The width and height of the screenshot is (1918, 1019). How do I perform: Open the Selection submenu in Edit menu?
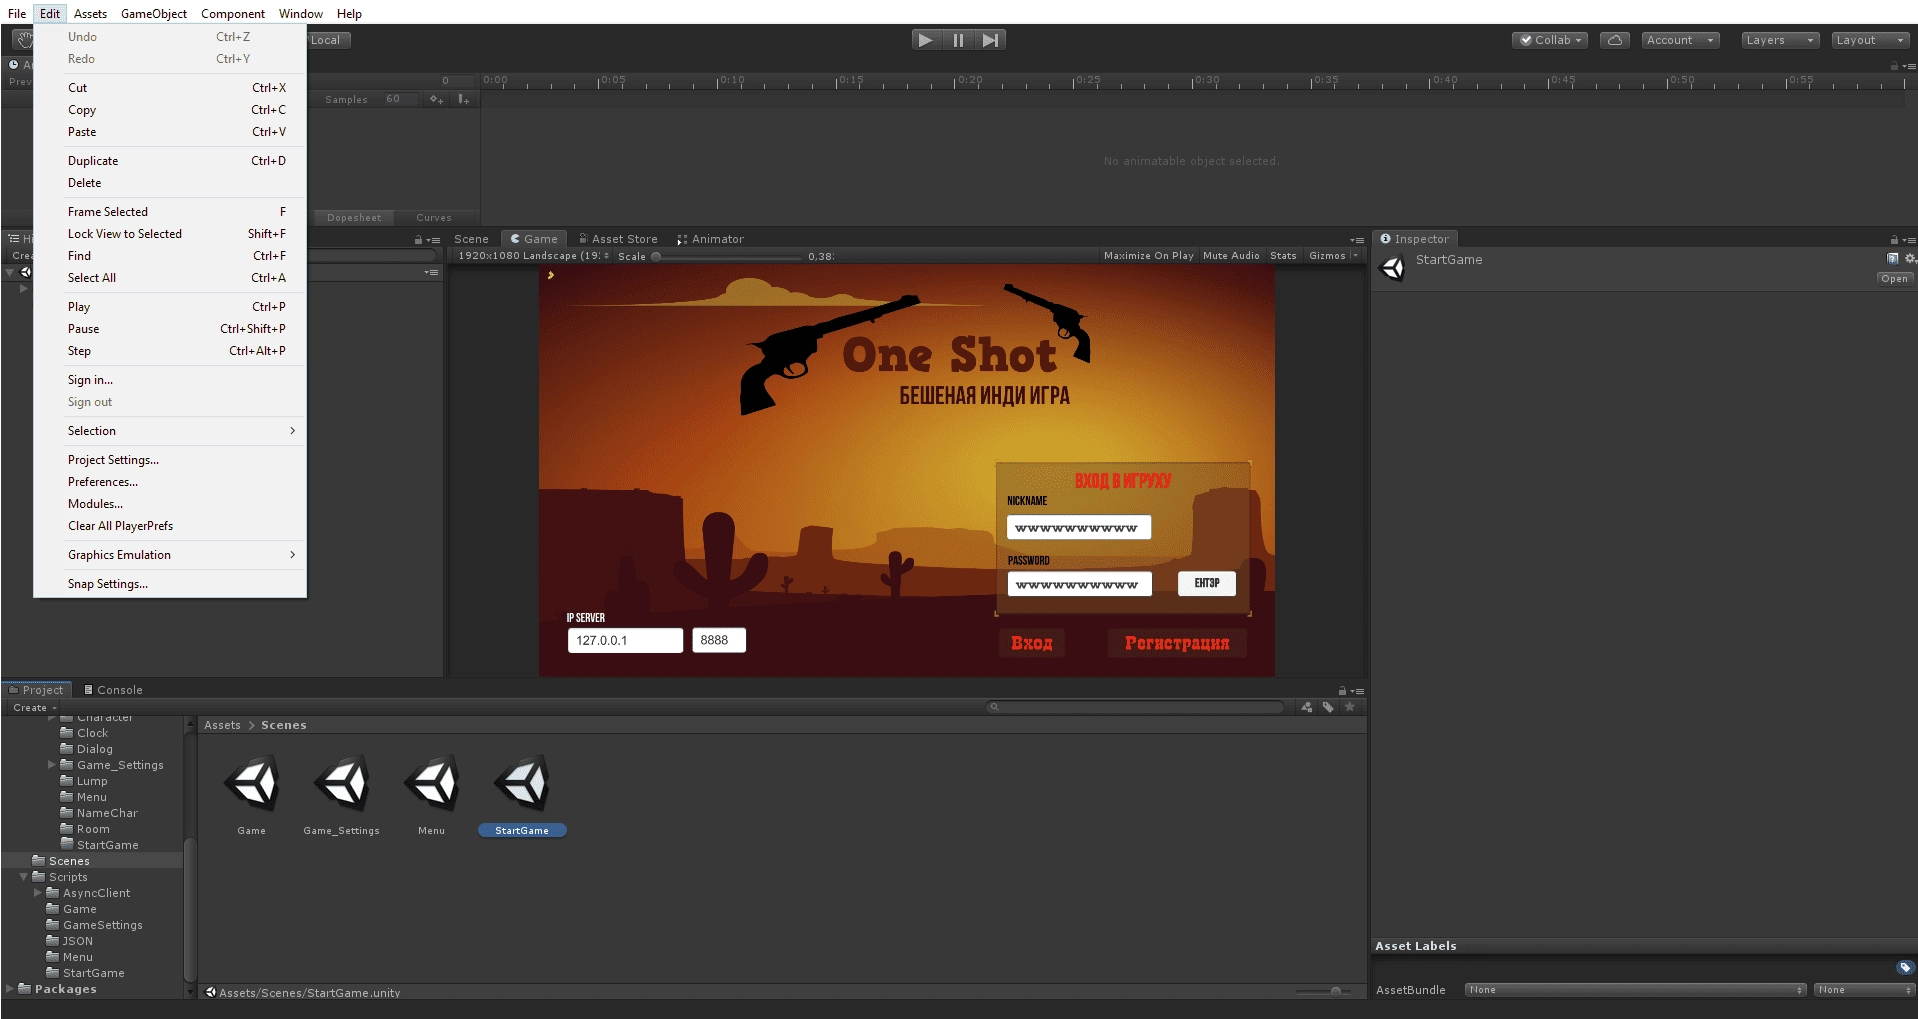[170, 431]
